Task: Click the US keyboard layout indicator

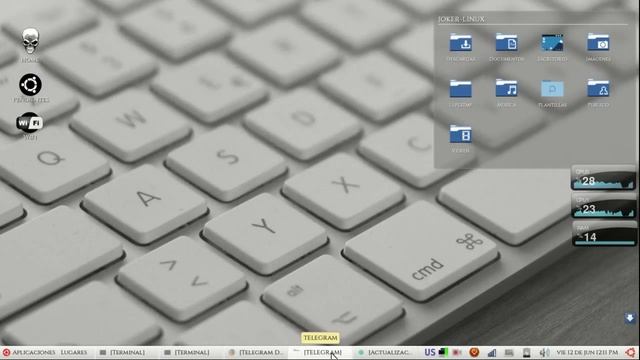Action: [430, 352]
